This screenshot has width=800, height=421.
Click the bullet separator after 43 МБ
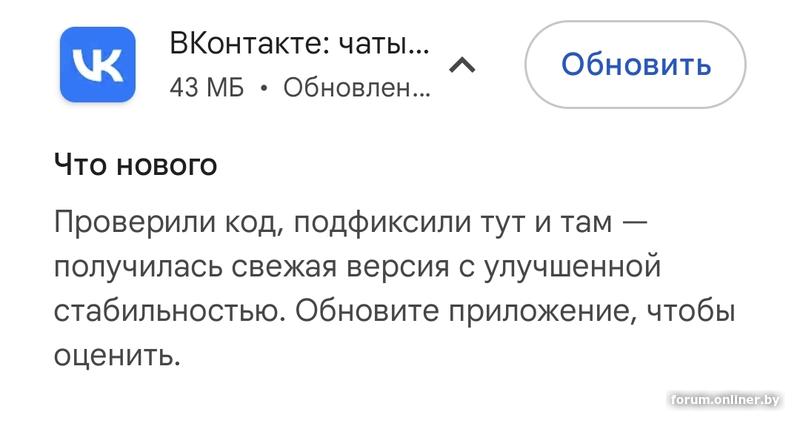click(x=264, y=87)
